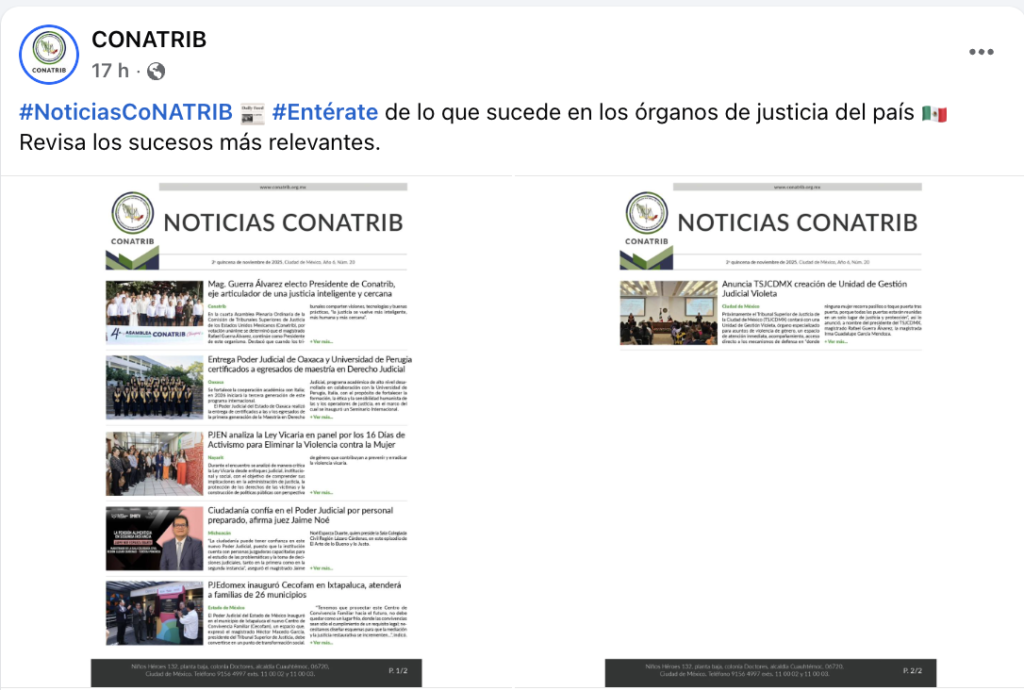Follow the #Entérate hashtag link
The width and height of the screenshot is (1024, 690).
pyautogui.click(x=325, y=112)
